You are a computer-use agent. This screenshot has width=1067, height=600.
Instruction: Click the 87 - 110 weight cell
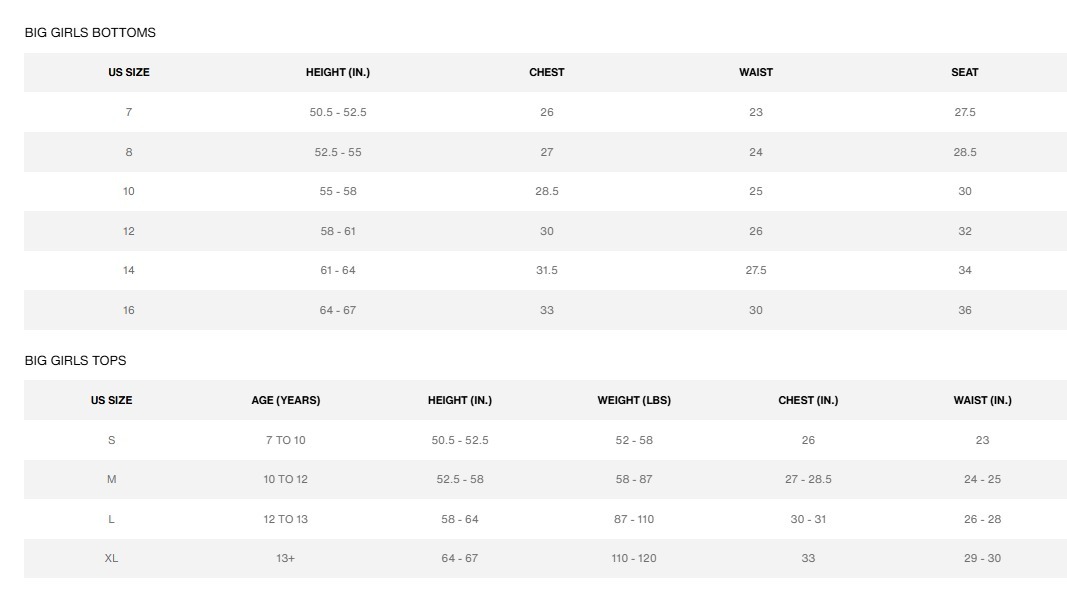(634, 519)
